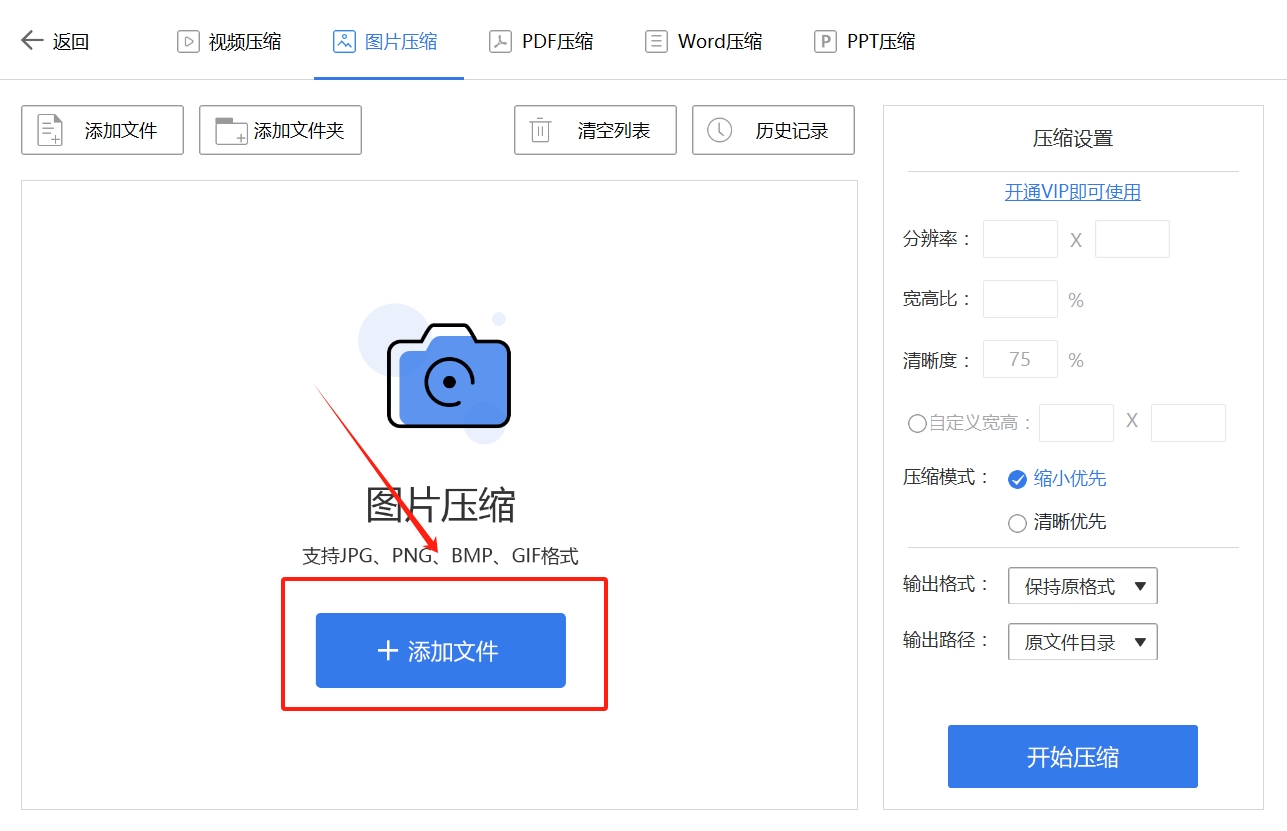Click the second 分辨率 height field
Screen dimensions: 1287x831
tap(1132, 239)
